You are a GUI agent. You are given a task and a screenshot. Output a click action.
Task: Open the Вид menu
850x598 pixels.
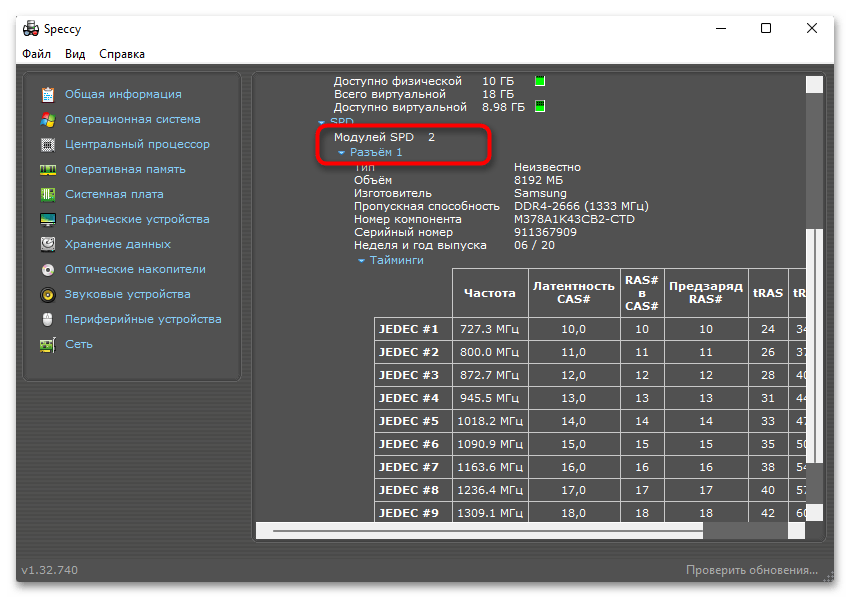tap(75, 54)
